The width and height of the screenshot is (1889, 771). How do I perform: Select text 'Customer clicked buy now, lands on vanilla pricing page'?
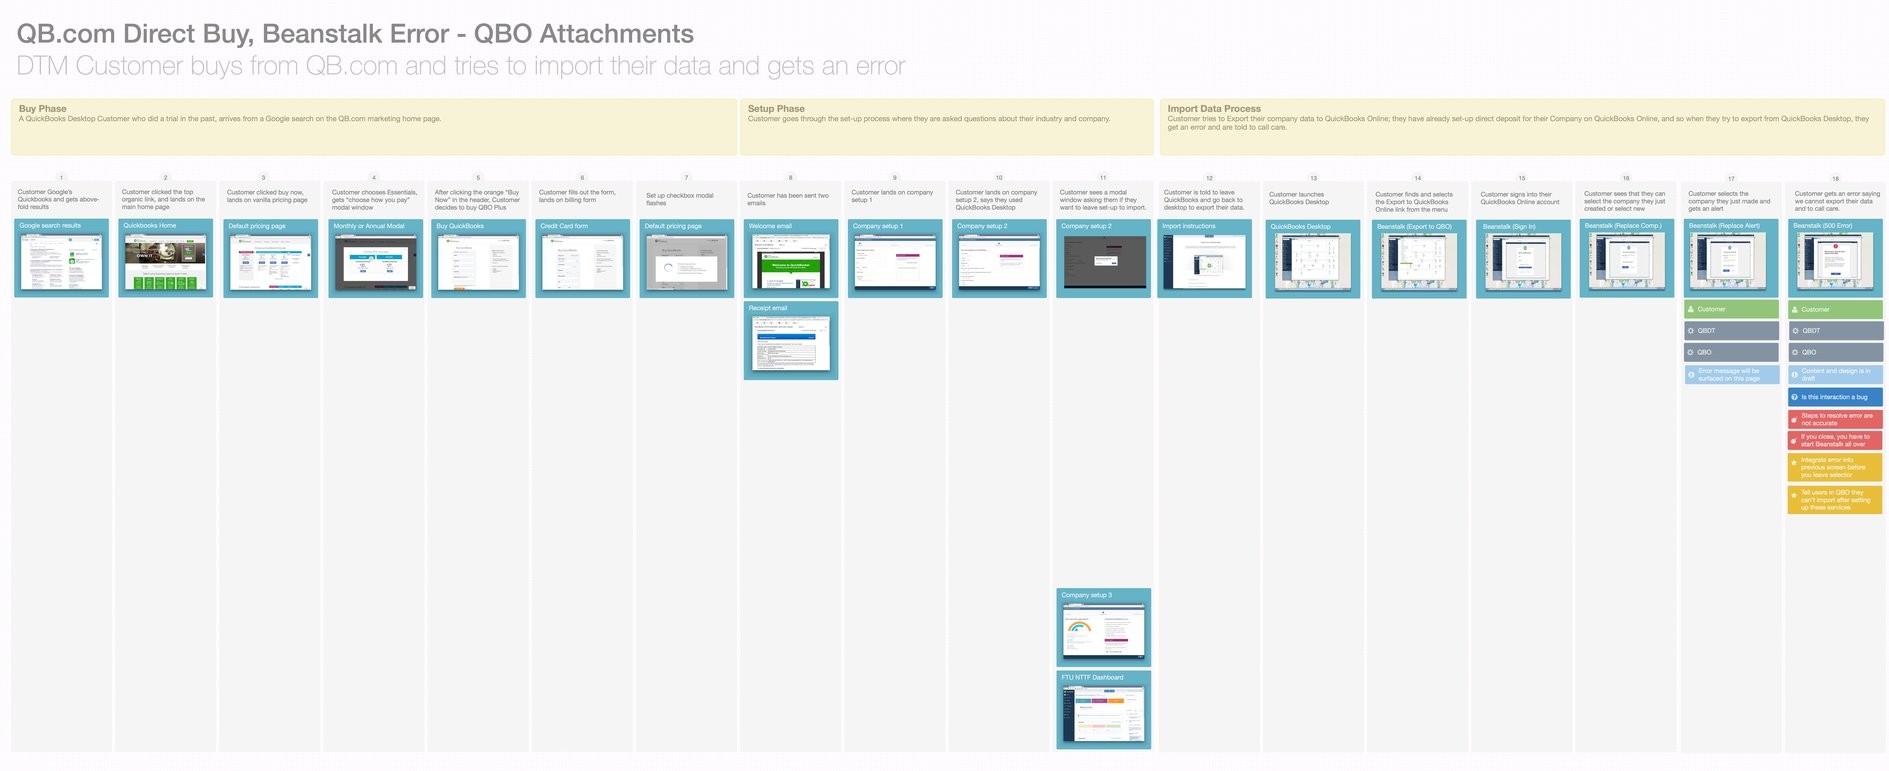[267, 196]
